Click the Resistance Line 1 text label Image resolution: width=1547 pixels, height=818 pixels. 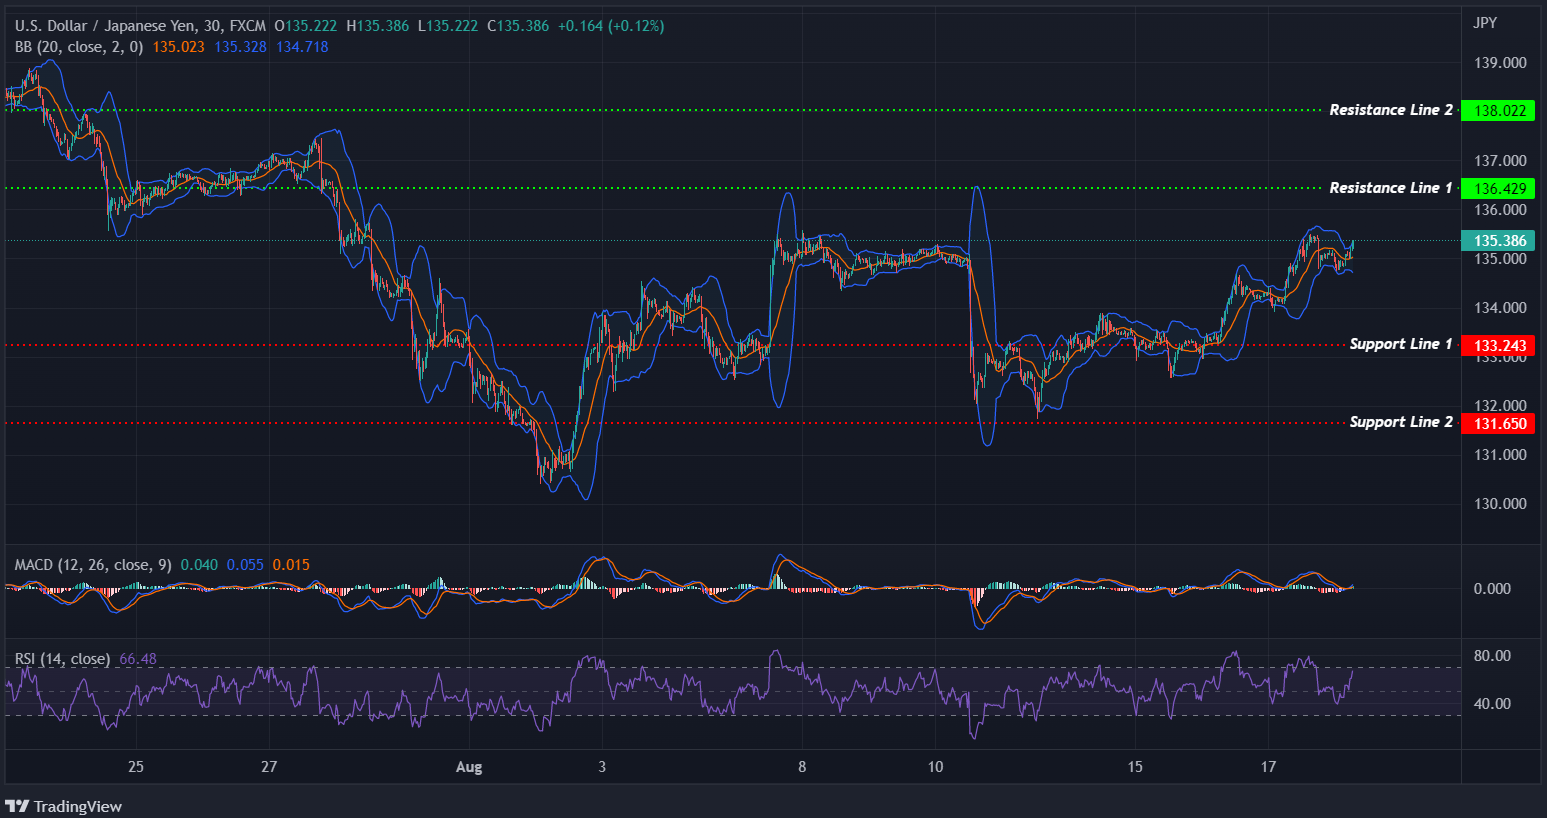(1392, 188)
